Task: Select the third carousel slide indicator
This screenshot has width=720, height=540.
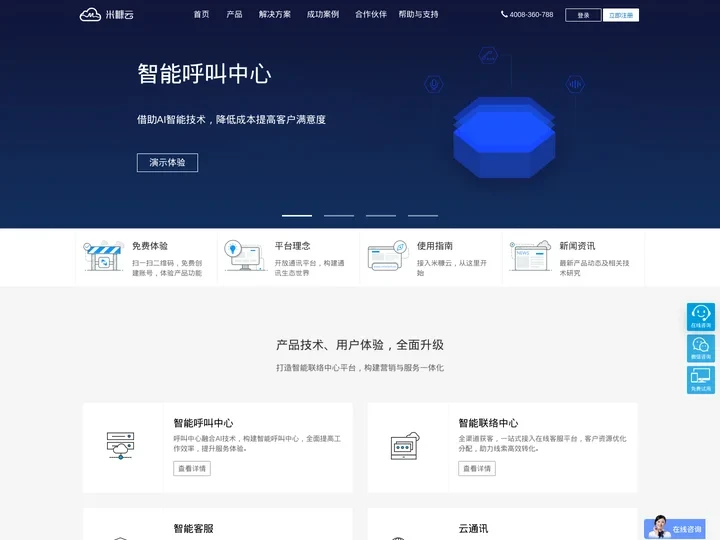Action: 381,215
